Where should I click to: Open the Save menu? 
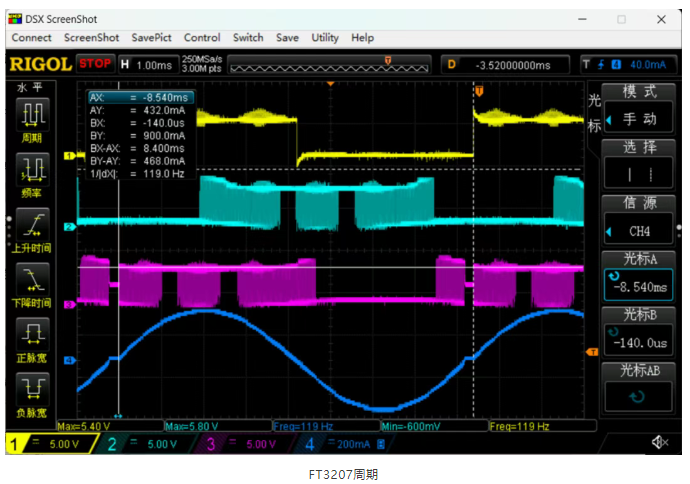pos(287,38)
